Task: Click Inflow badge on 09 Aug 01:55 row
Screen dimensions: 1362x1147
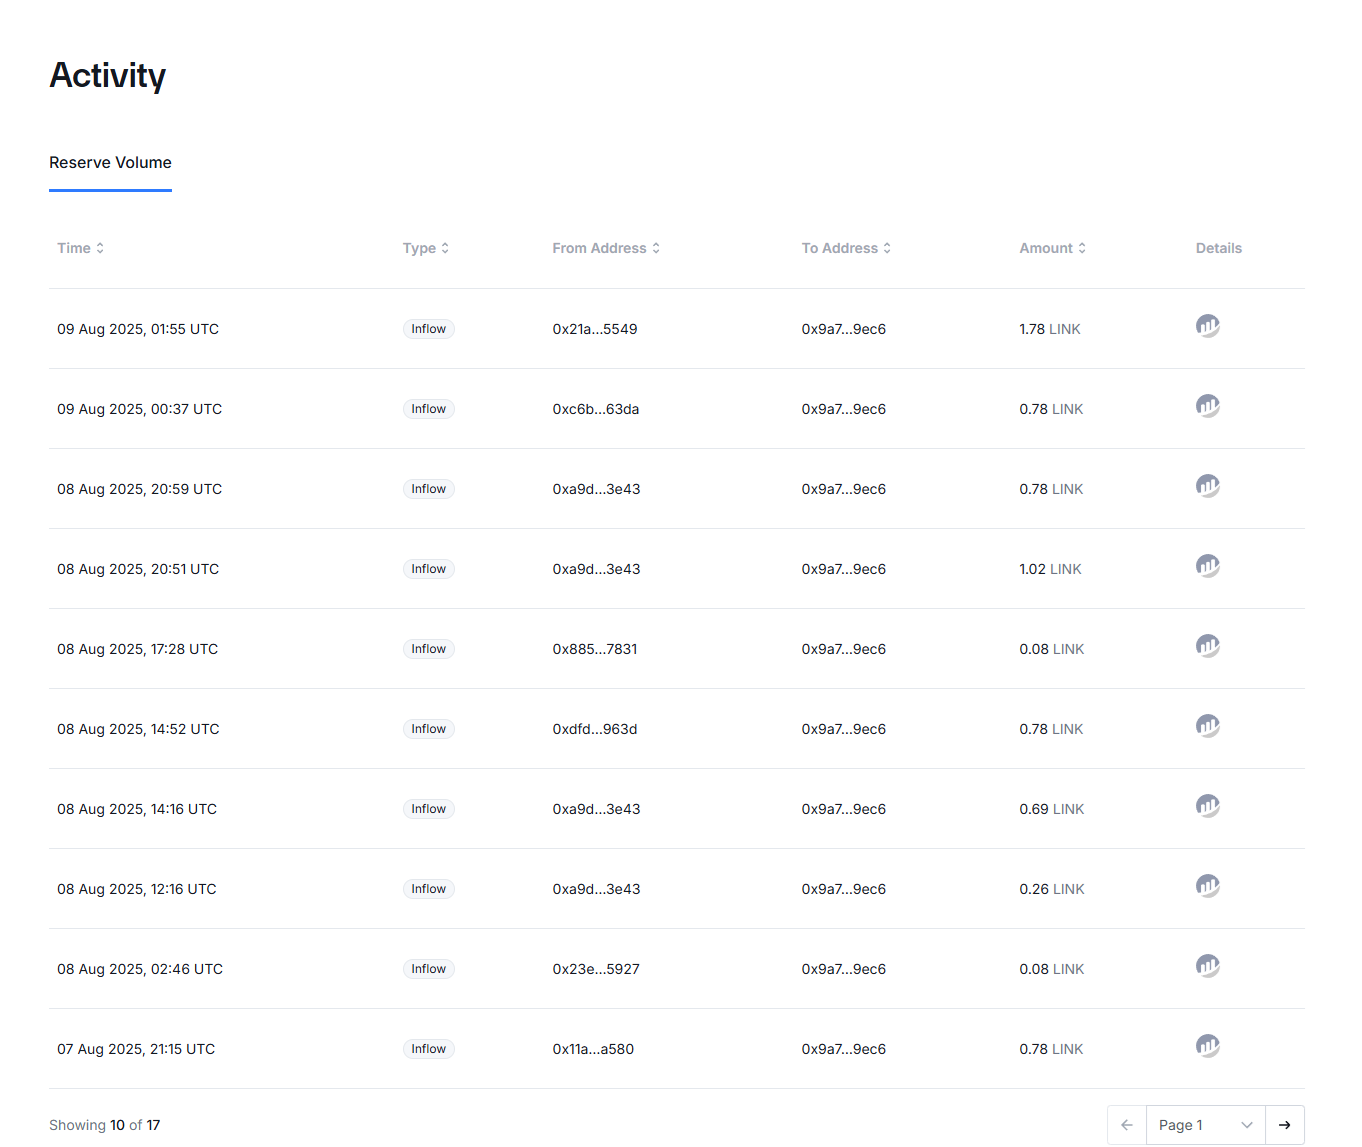Action: (429, 329)
